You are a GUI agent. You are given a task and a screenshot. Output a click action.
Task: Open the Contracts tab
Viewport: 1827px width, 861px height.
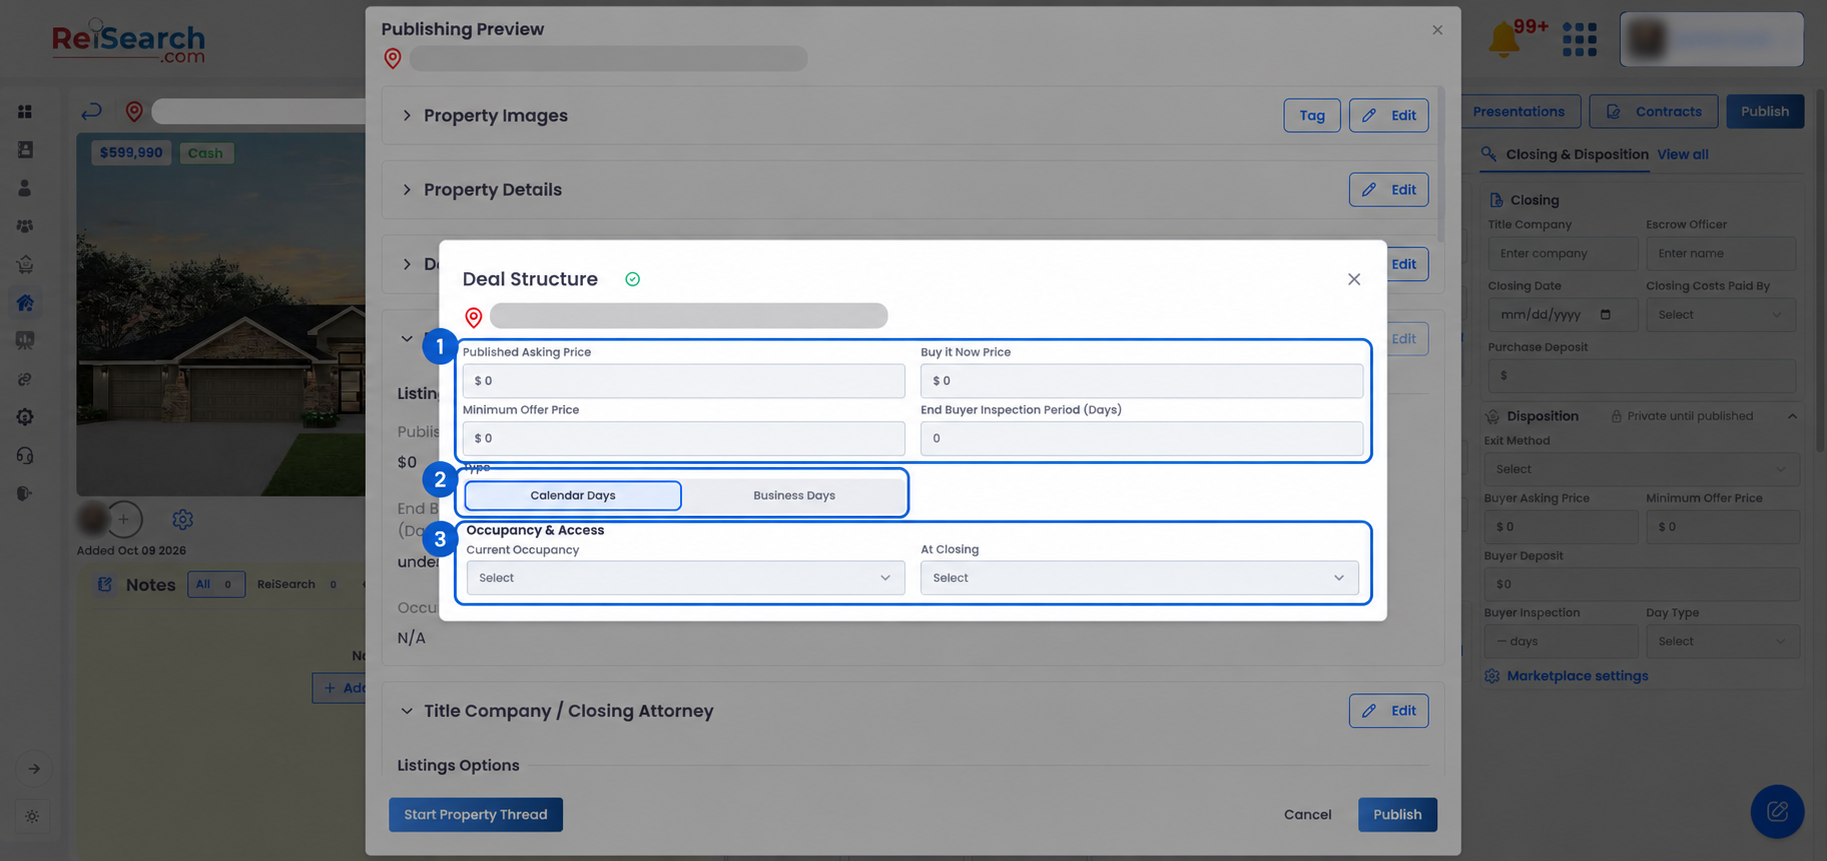[1654, 112]
